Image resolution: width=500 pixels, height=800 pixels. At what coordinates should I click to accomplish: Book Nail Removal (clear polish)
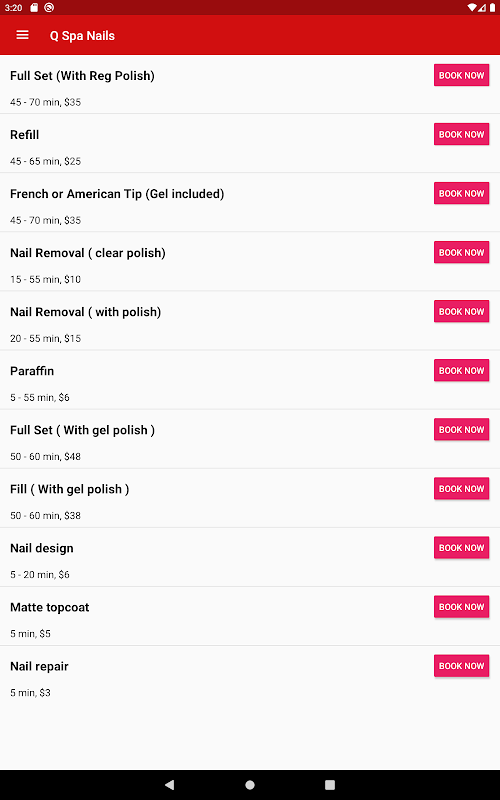coord(461,253)
